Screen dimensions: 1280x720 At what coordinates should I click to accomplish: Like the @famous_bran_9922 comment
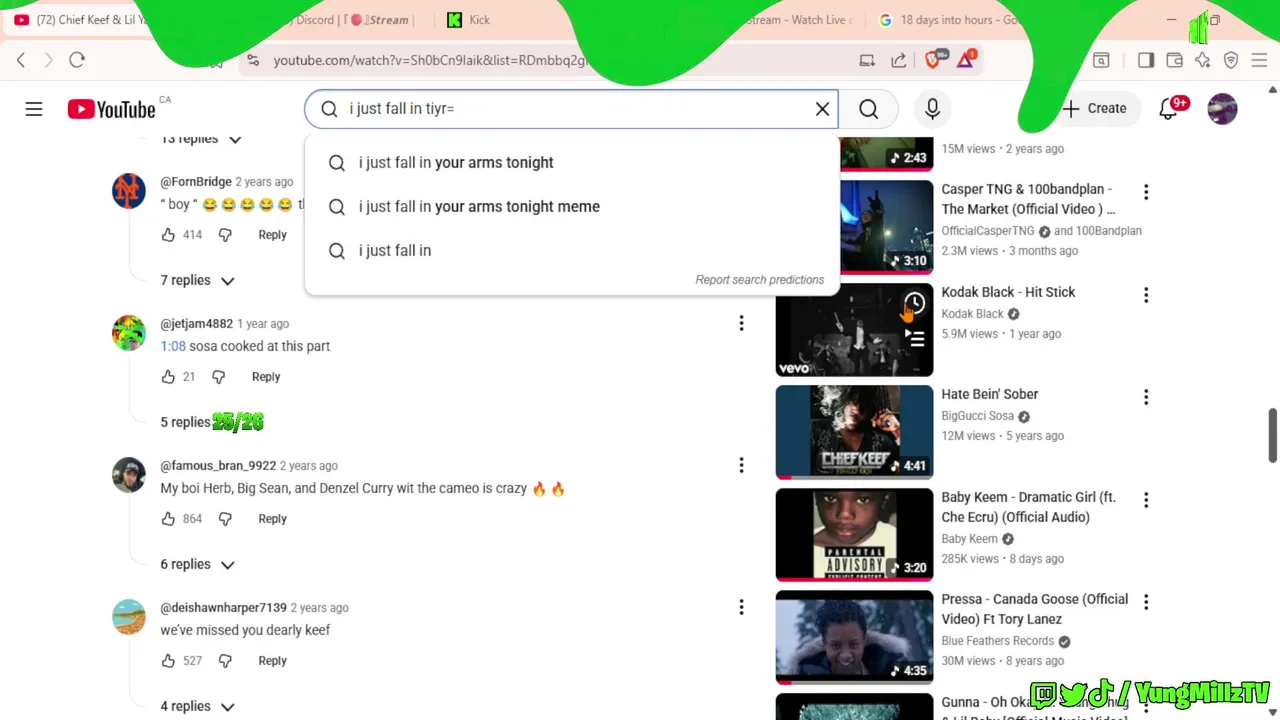tap(168, 519)
